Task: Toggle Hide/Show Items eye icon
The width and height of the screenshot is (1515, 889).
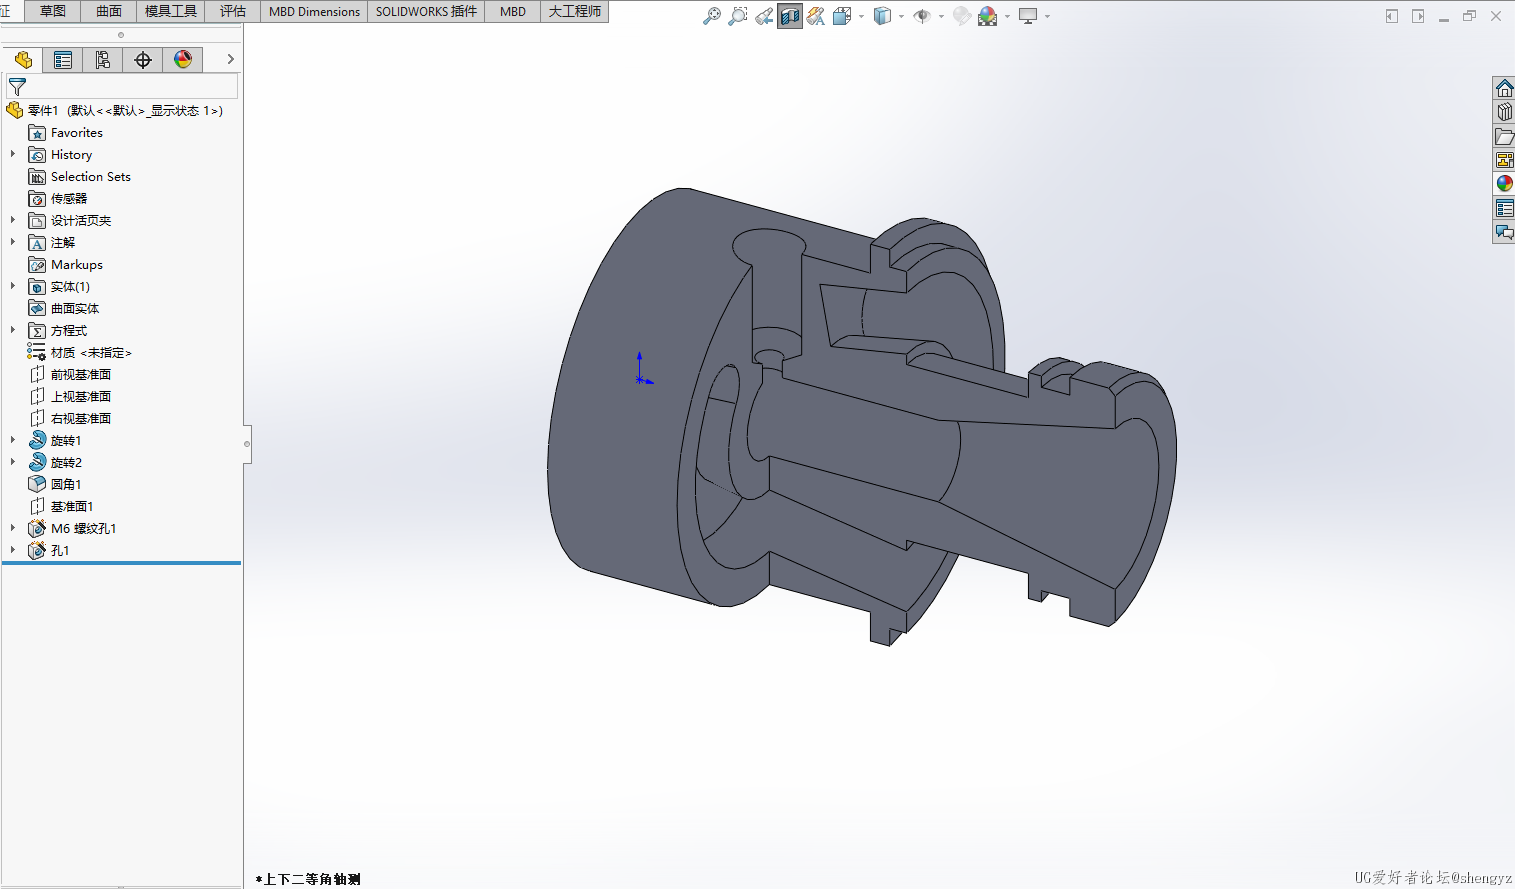Action: click(922, 16)
